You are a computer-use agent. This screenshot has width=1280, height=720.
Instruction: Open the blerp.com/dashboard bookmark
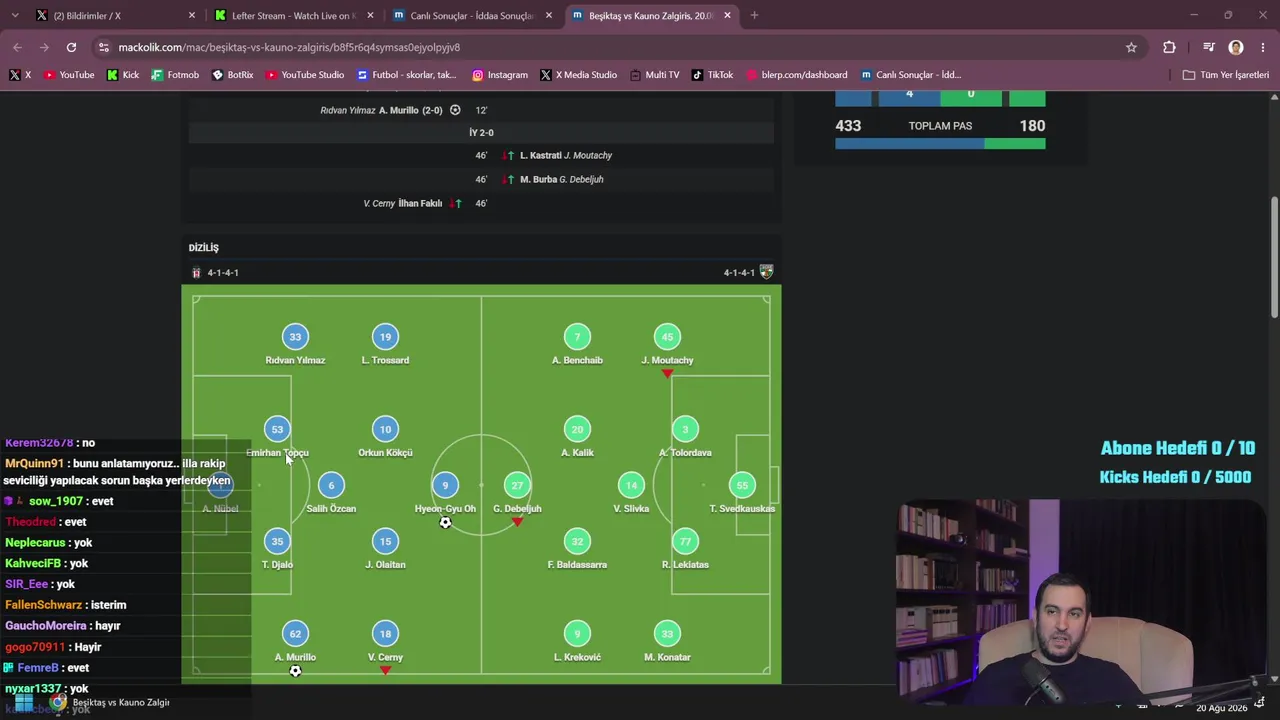click(796, 75)
